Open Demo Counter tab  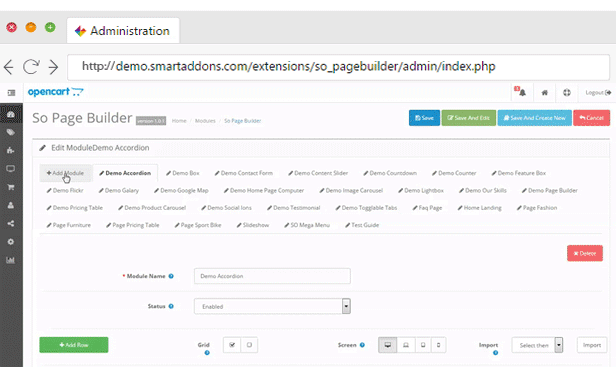pos(454,173)
